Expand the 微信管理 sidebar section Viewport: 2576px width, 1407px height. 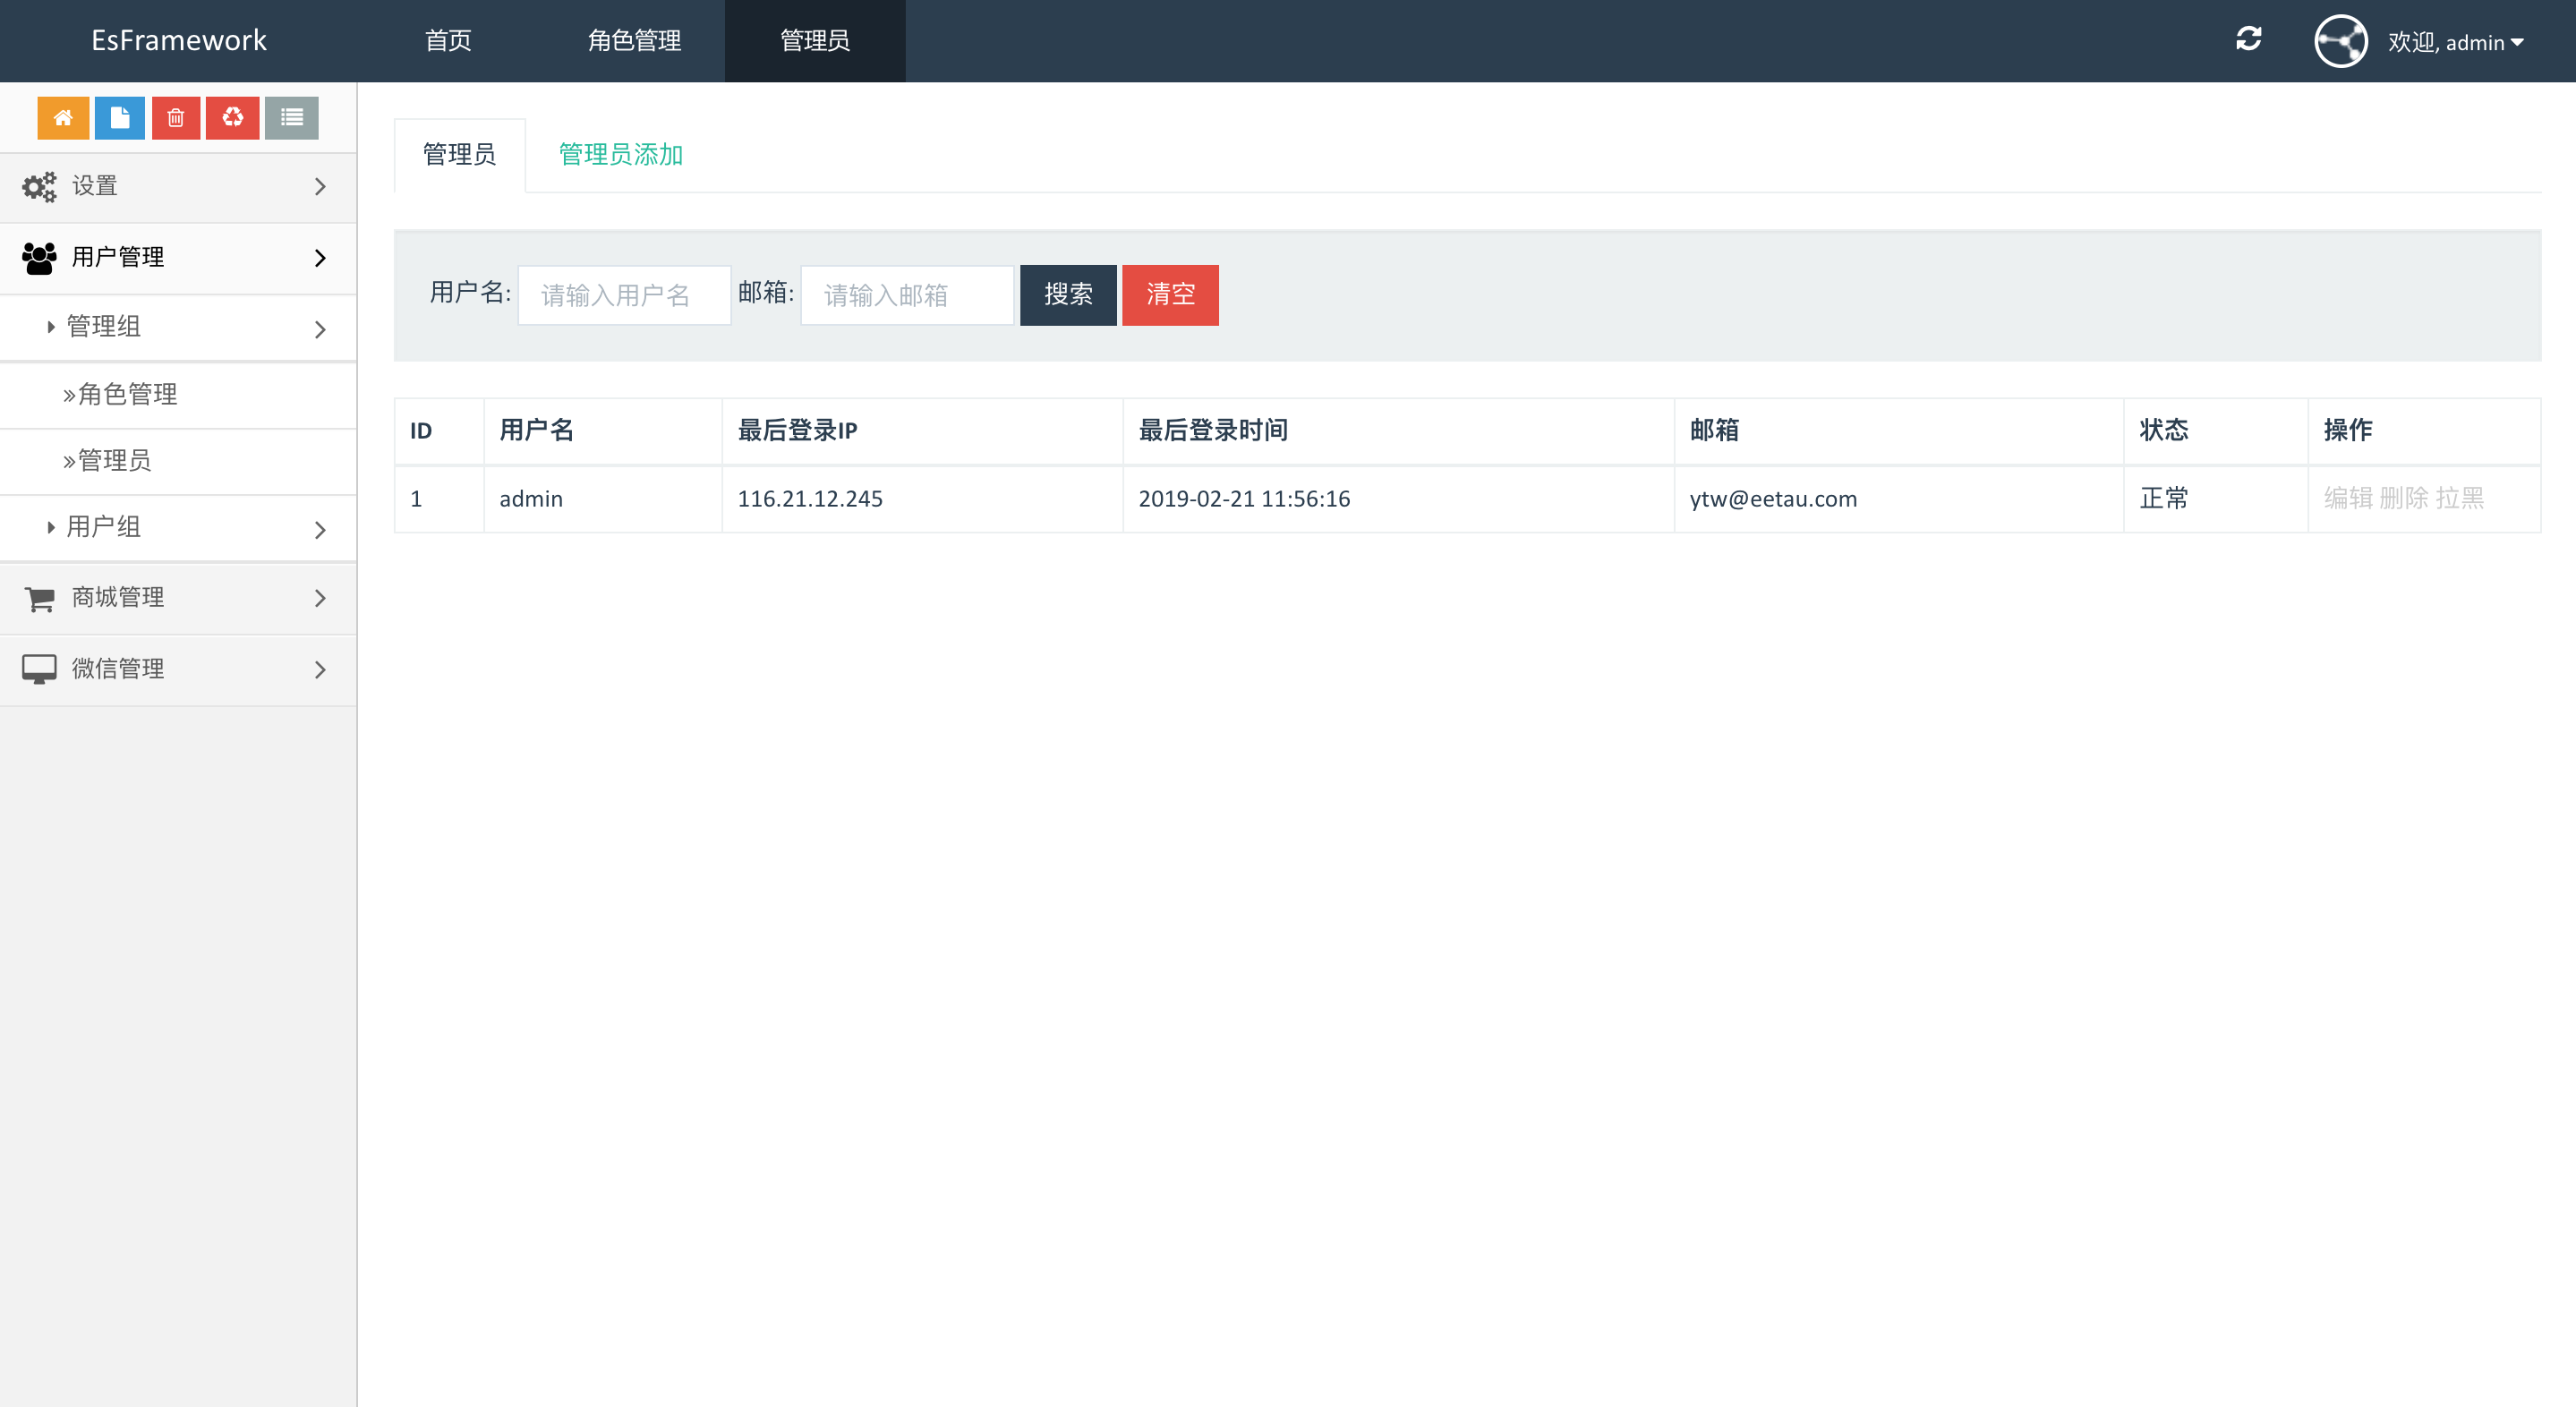tap(178, 669)
